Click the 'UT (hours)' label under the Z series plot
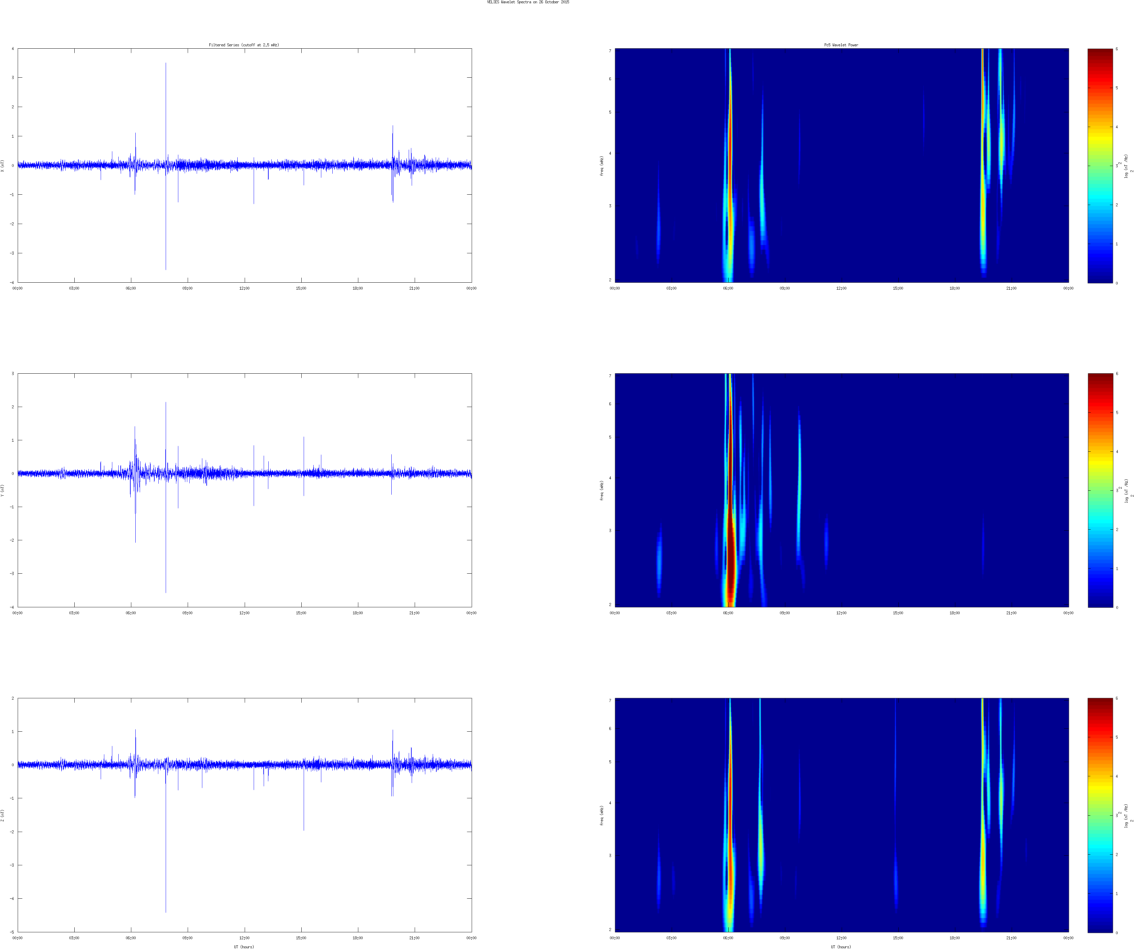 [244, 946]
